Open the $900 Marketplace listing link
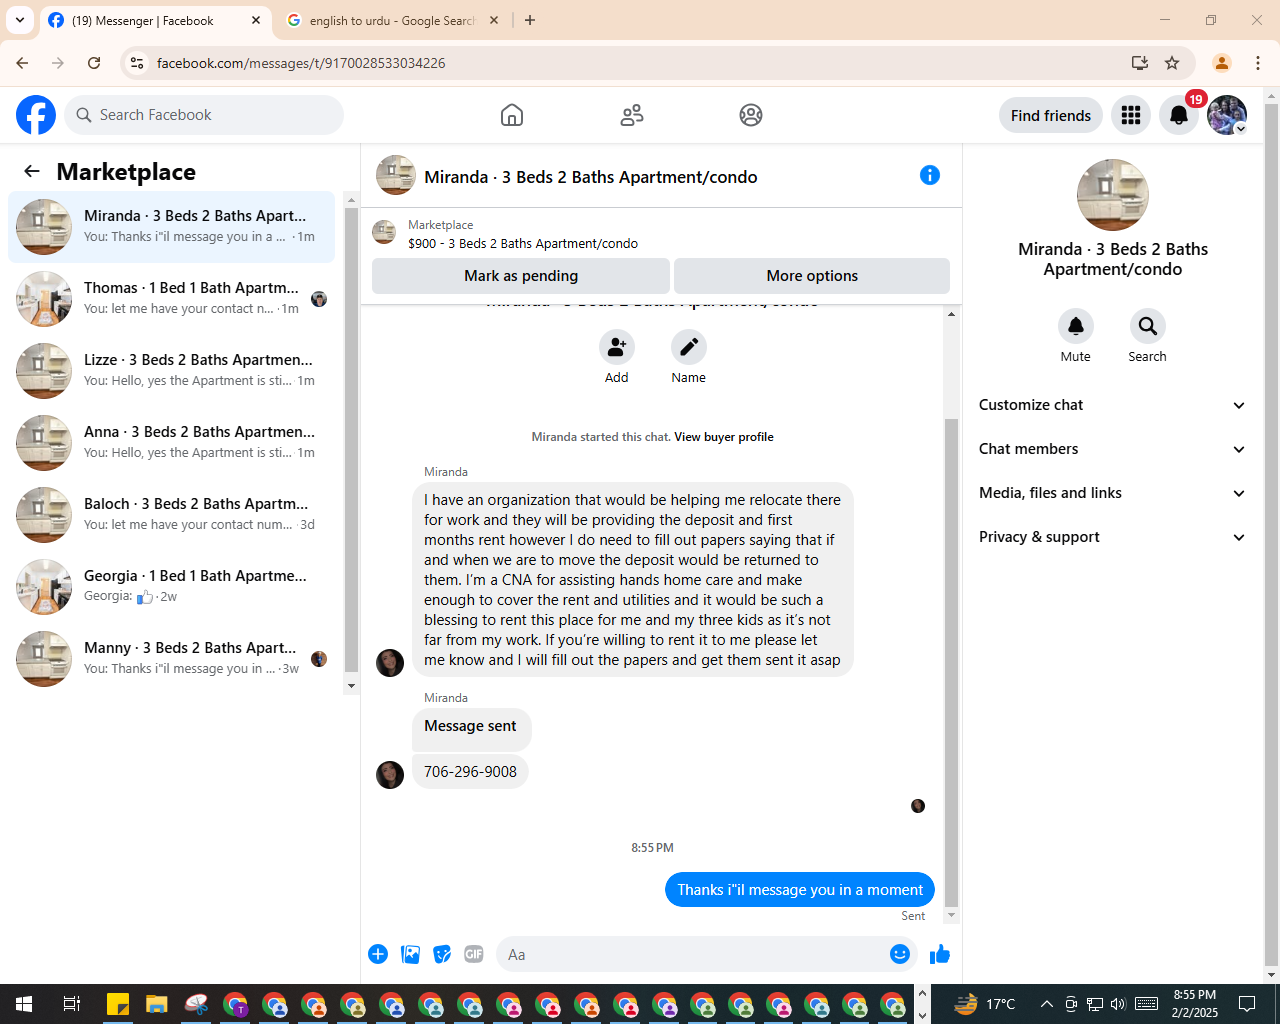The height and width of the screenshot is (1024, 1280). tap(523, 243)
